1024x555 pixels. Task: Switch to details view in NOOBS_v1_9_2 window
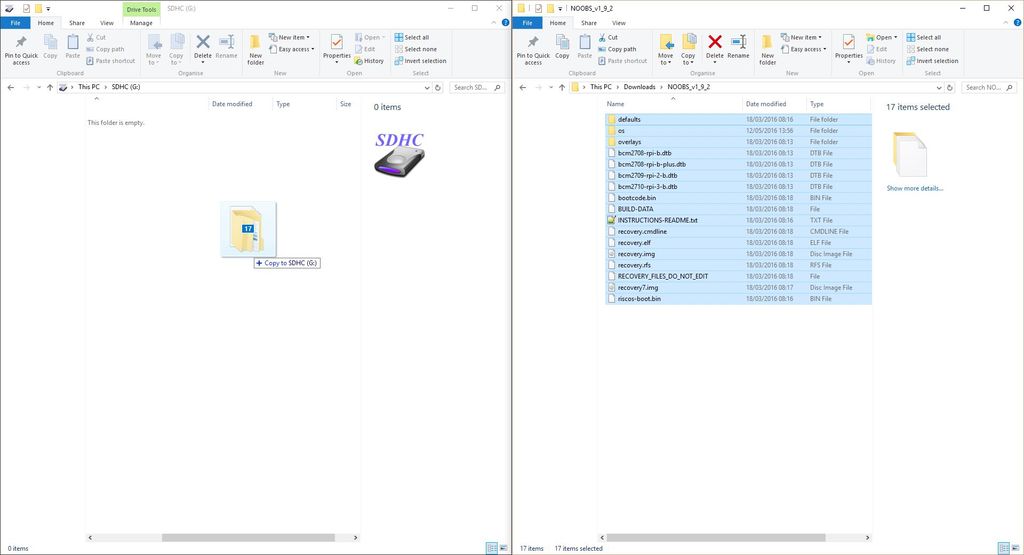pyautogui.click(x=1004, y=548)
